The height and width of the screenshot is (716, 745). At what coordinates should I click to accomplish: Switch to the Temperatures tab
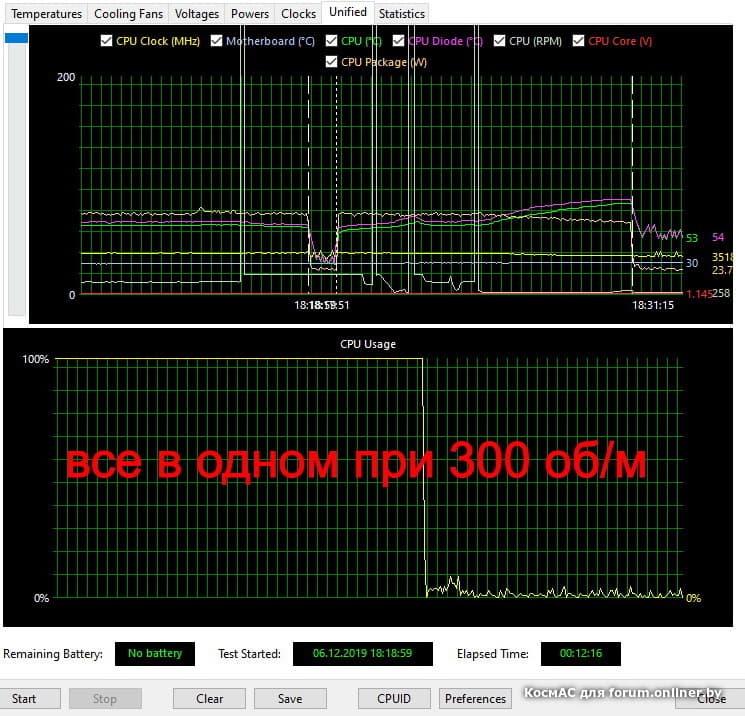click(46, 14)
